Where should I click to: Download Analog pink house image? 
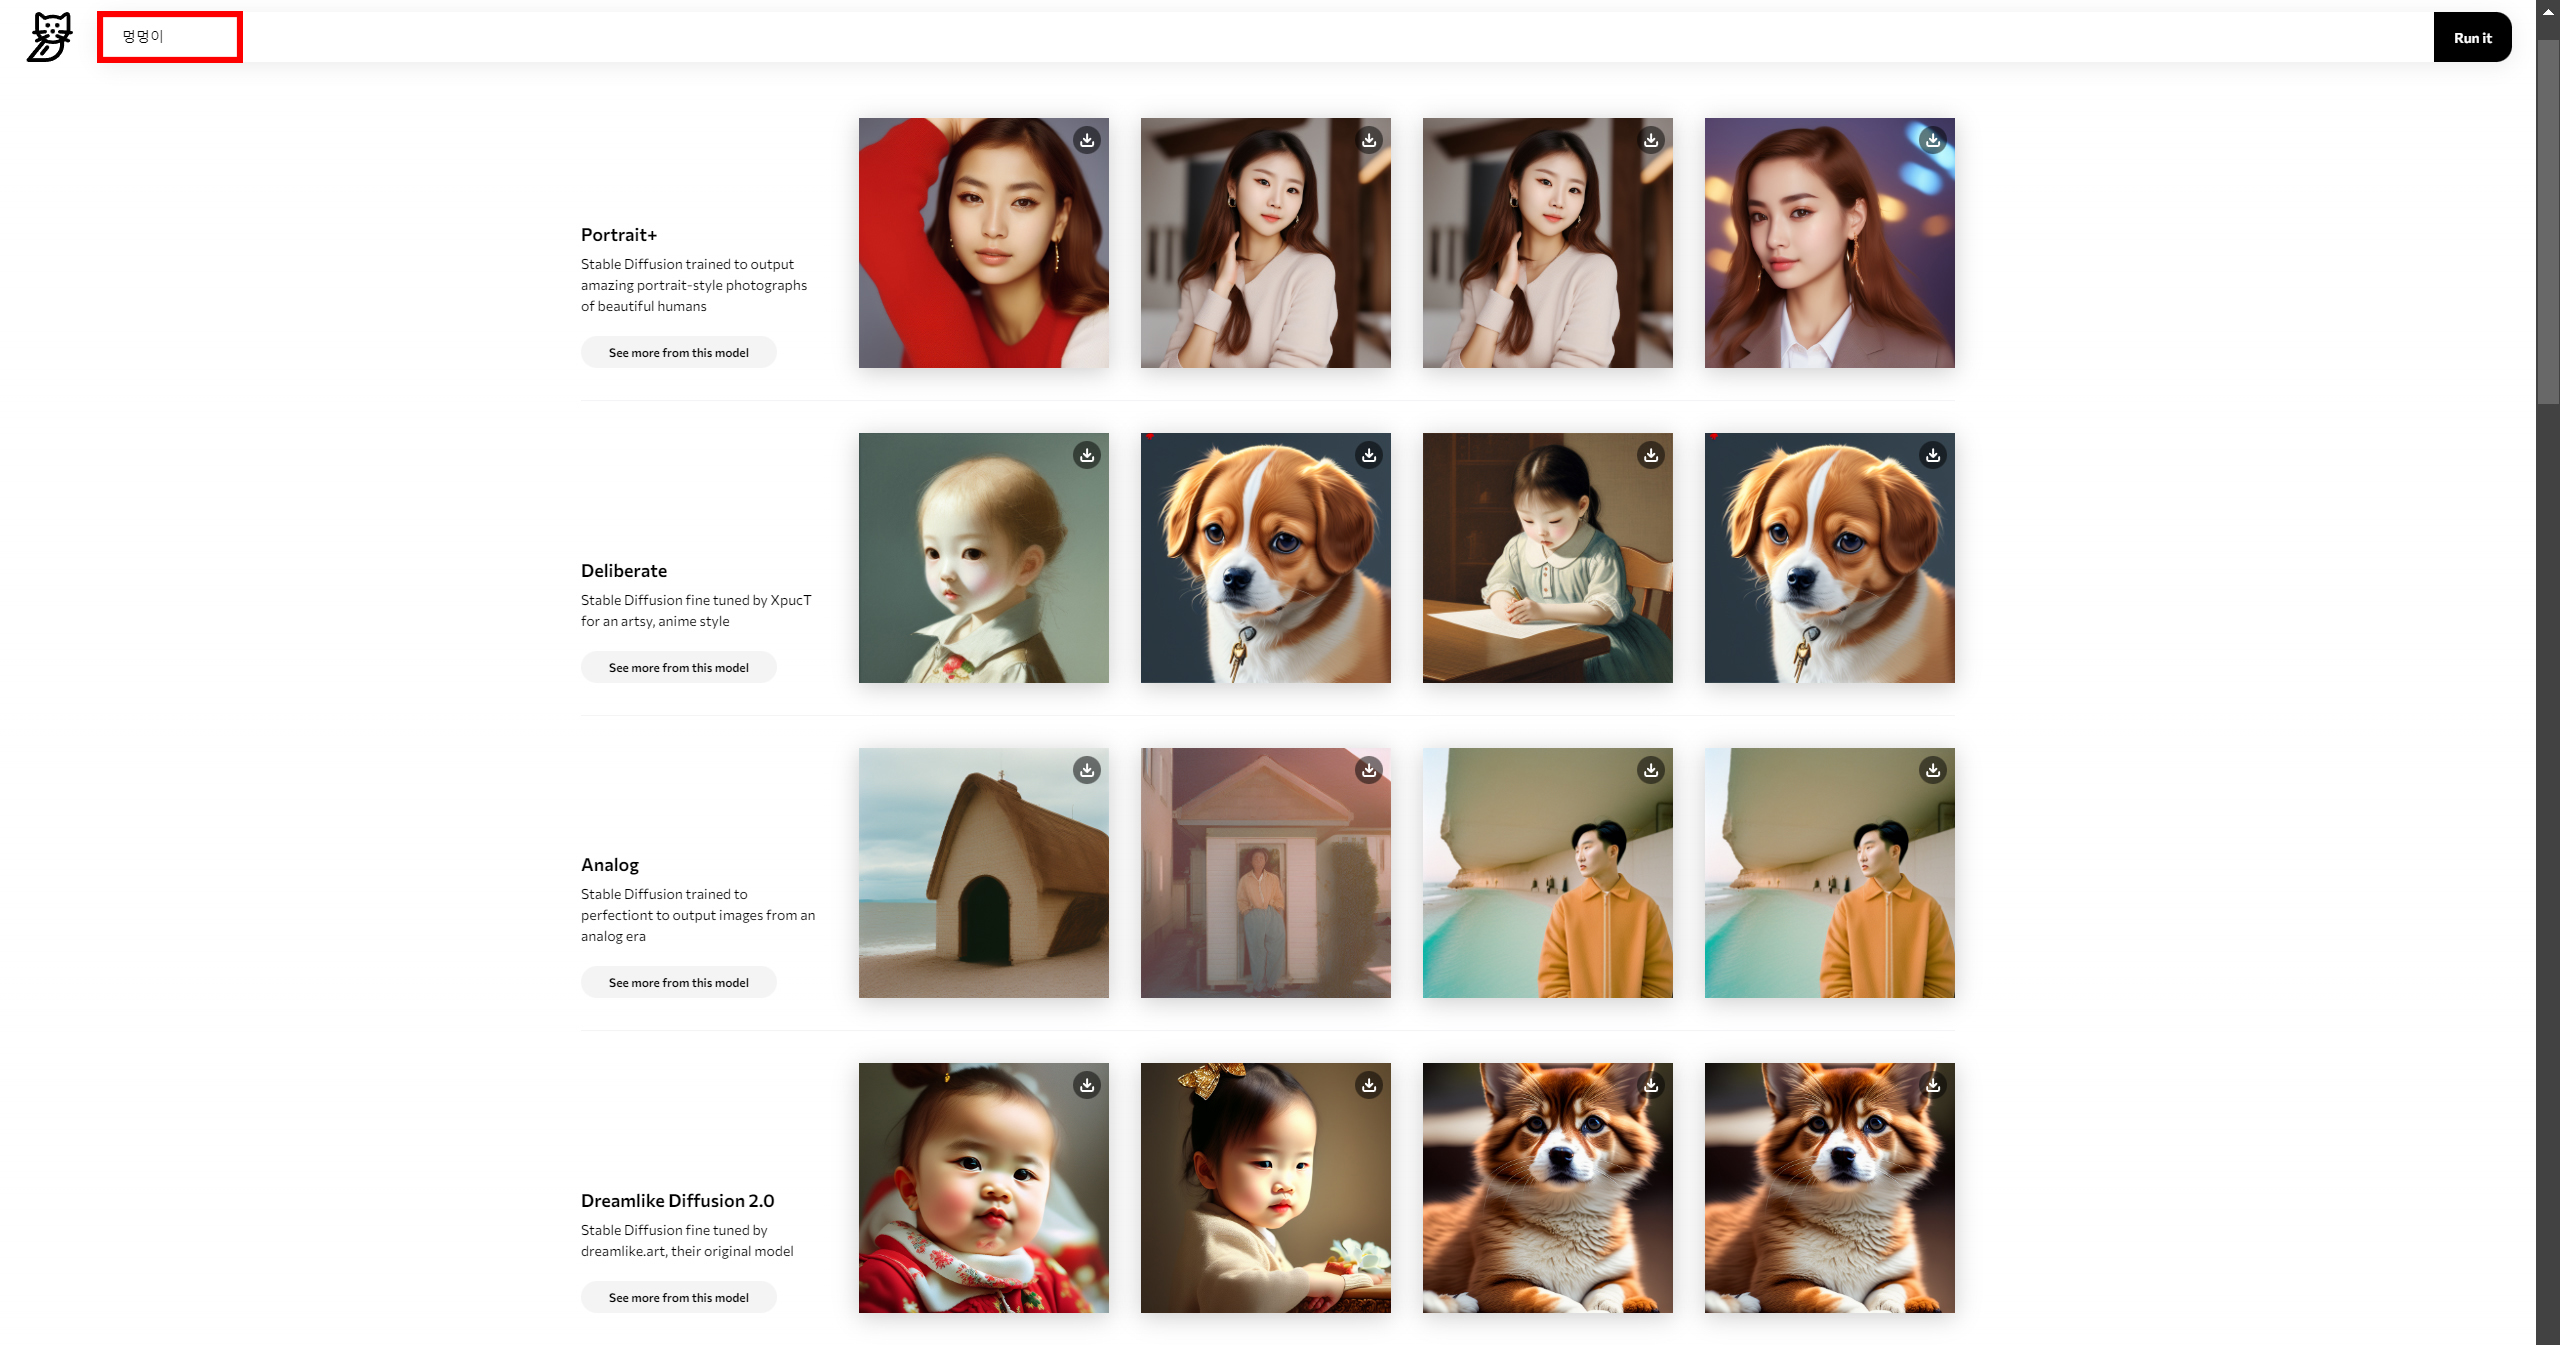click(x=1369, y=770)
